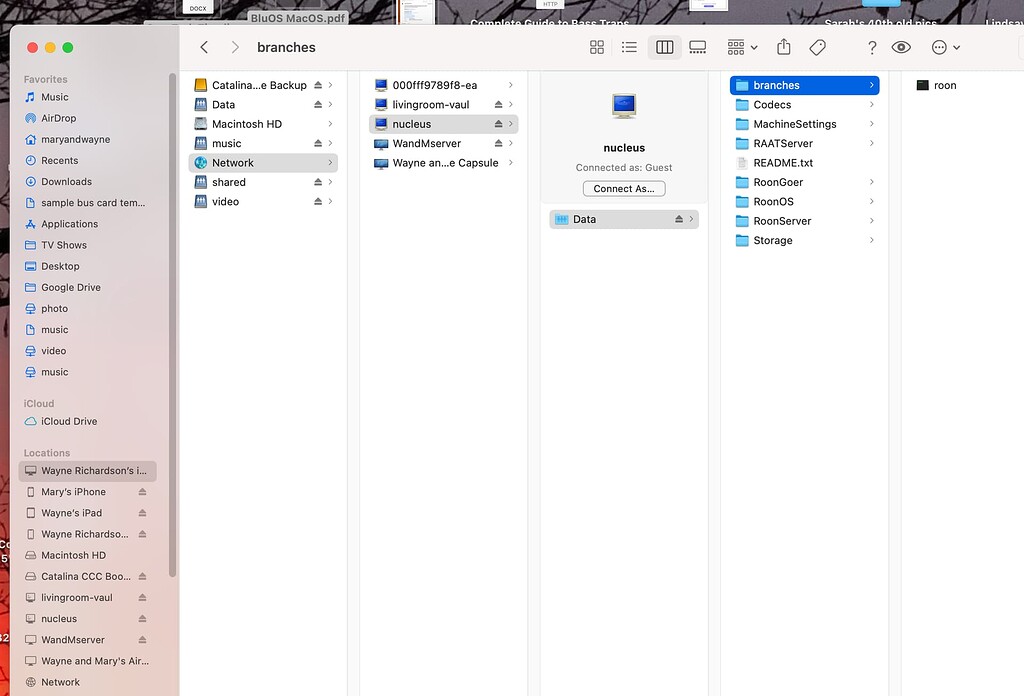Select the Storage folder

click(772, 240)
